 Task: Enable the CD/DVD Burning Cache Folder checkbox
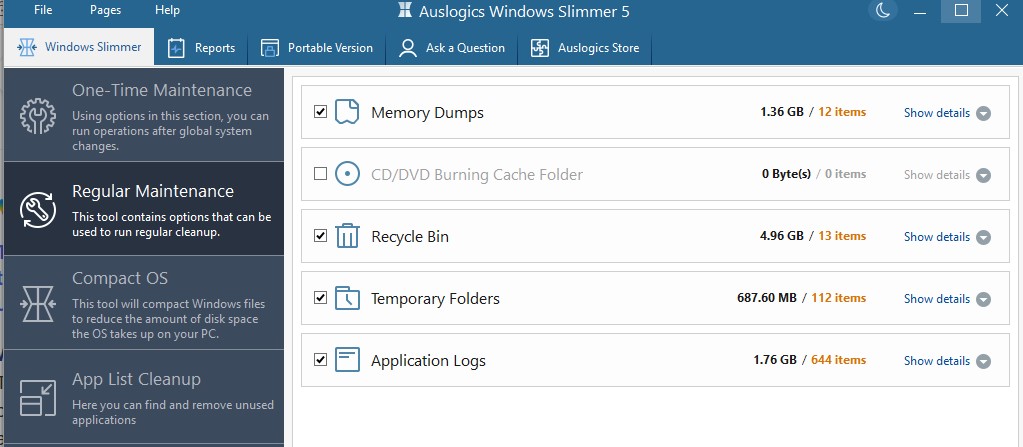coord(320,174)
